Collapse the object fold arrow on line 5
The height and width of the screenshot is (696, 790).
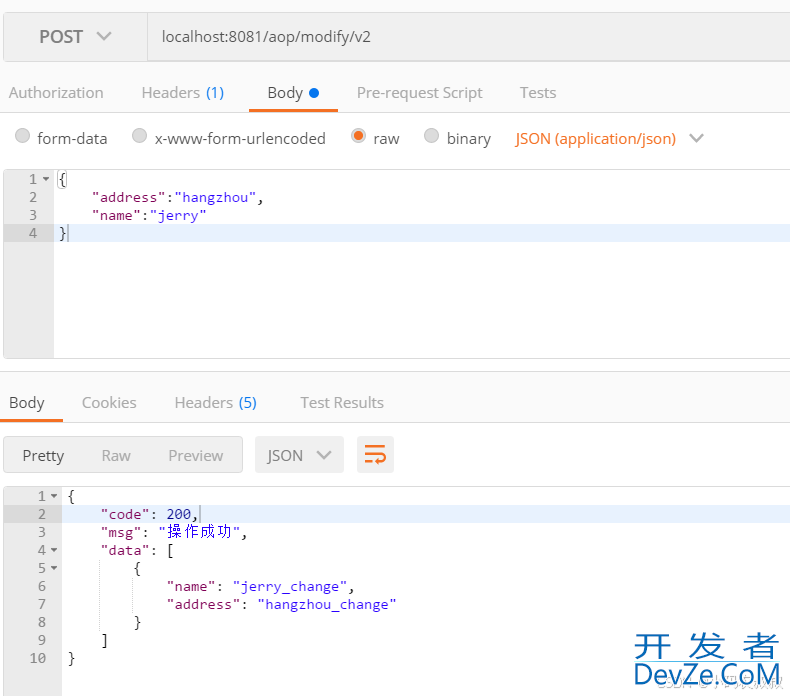click(x=54, y=568)
